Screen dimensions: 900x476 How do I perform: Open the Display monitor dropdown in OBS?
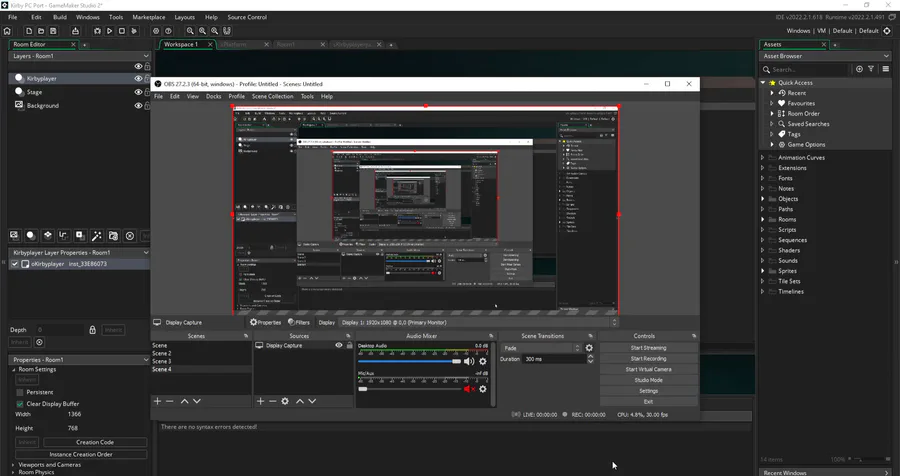pyautogui.click(x=478, y=322)
